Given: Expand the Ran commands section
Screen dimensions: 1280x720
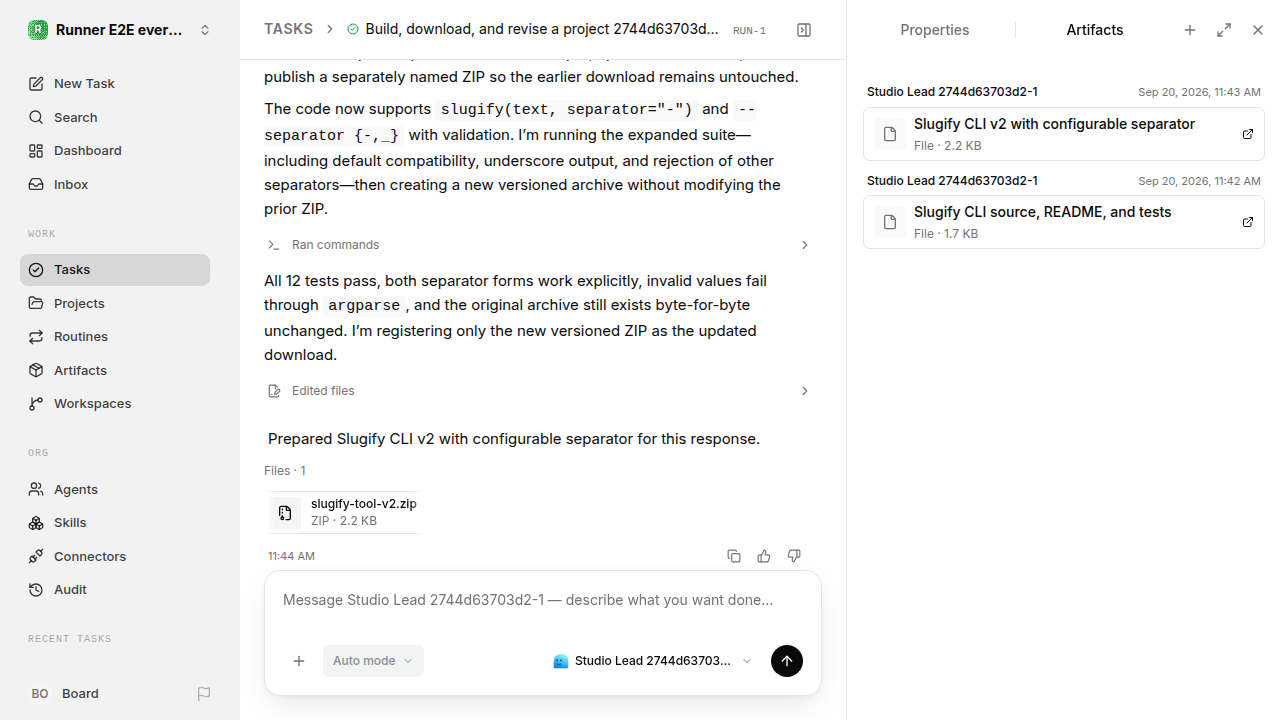Looking at the screenshot, I should (x=538, y=245).
